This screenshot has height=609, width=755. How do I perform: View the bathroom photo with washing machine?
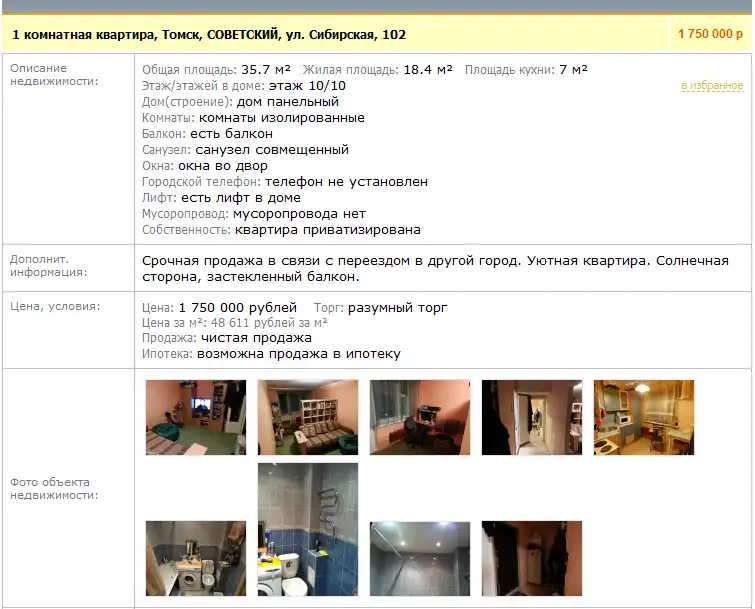pyautogui.click(x=195, y=558)
